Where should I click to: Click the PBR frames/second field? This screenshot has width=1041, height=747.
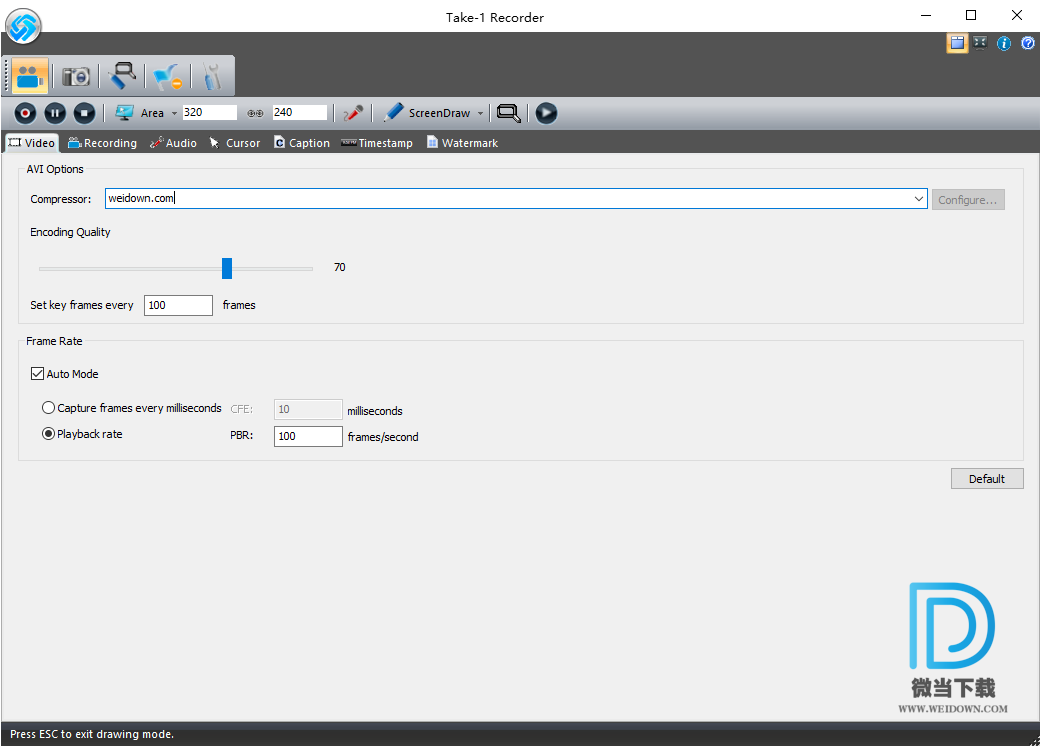(x=308, y=436)
